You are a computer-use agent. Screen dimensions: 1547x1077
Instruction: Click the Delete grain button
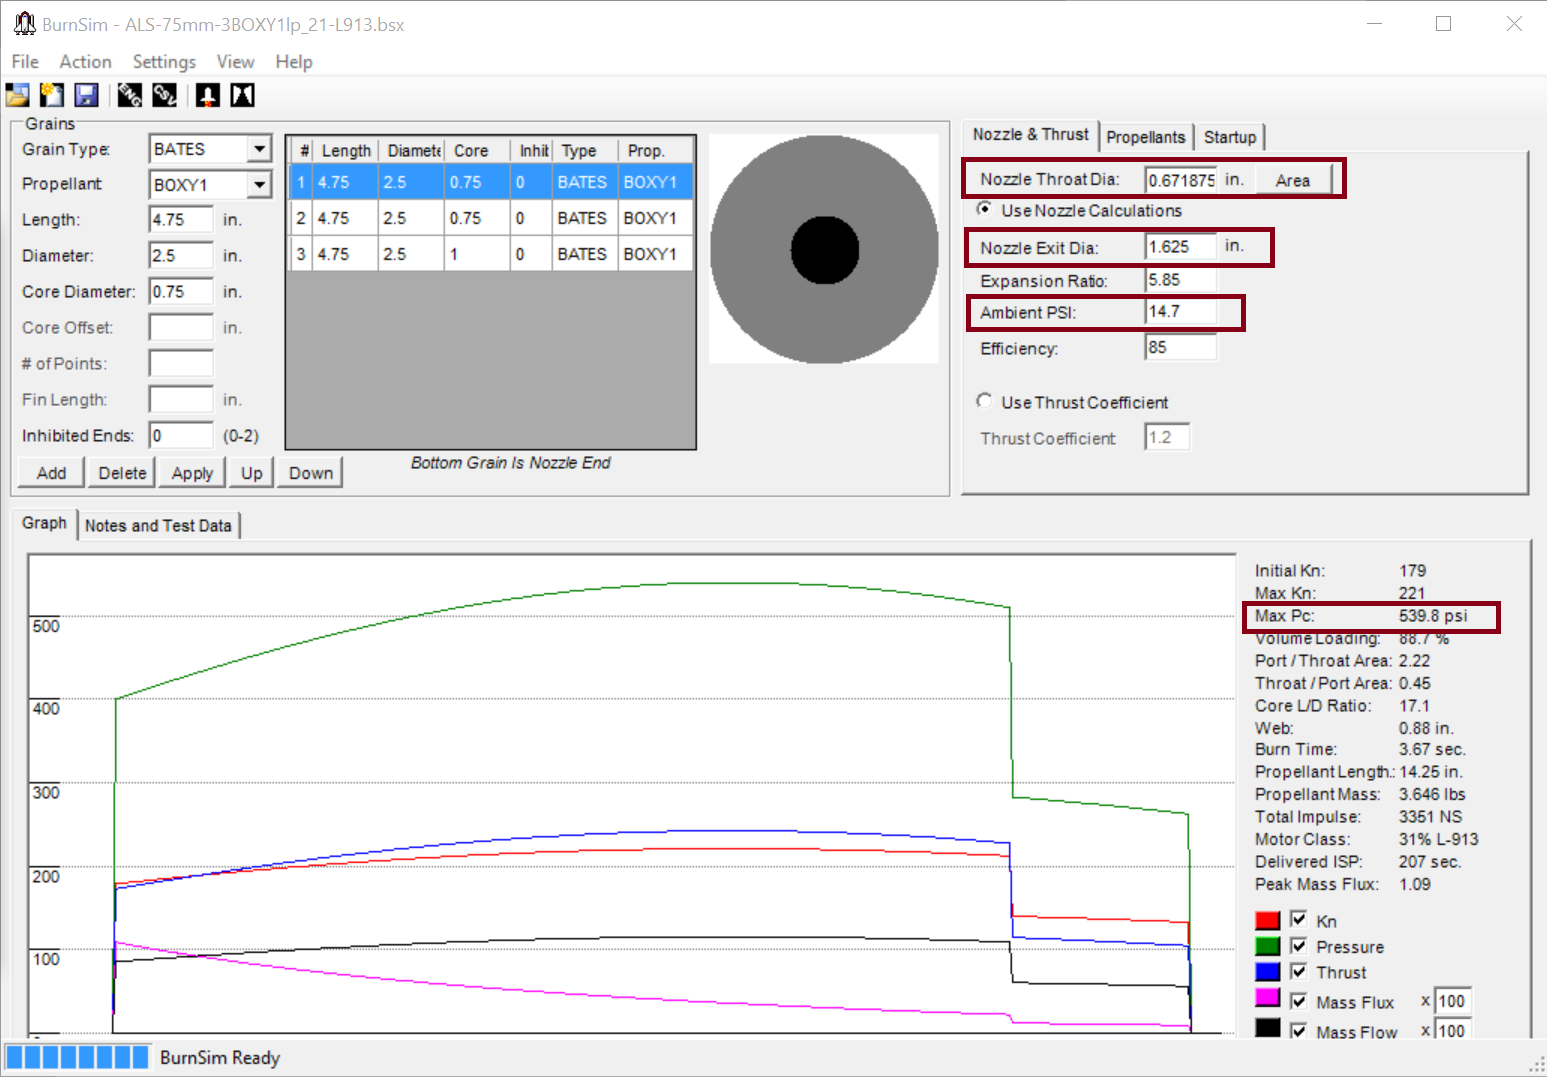(122, 473)
